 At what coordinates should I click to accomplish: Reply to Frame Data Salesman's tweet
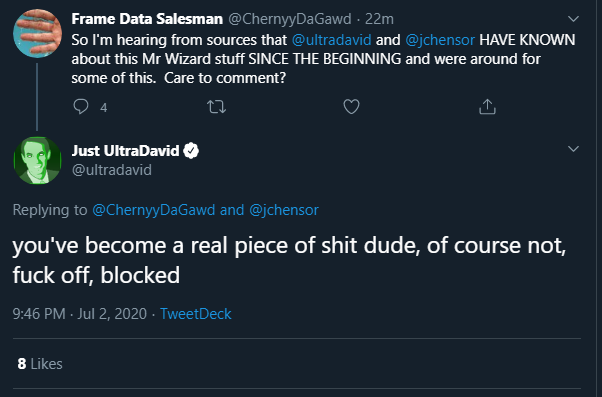pos(81,107)
